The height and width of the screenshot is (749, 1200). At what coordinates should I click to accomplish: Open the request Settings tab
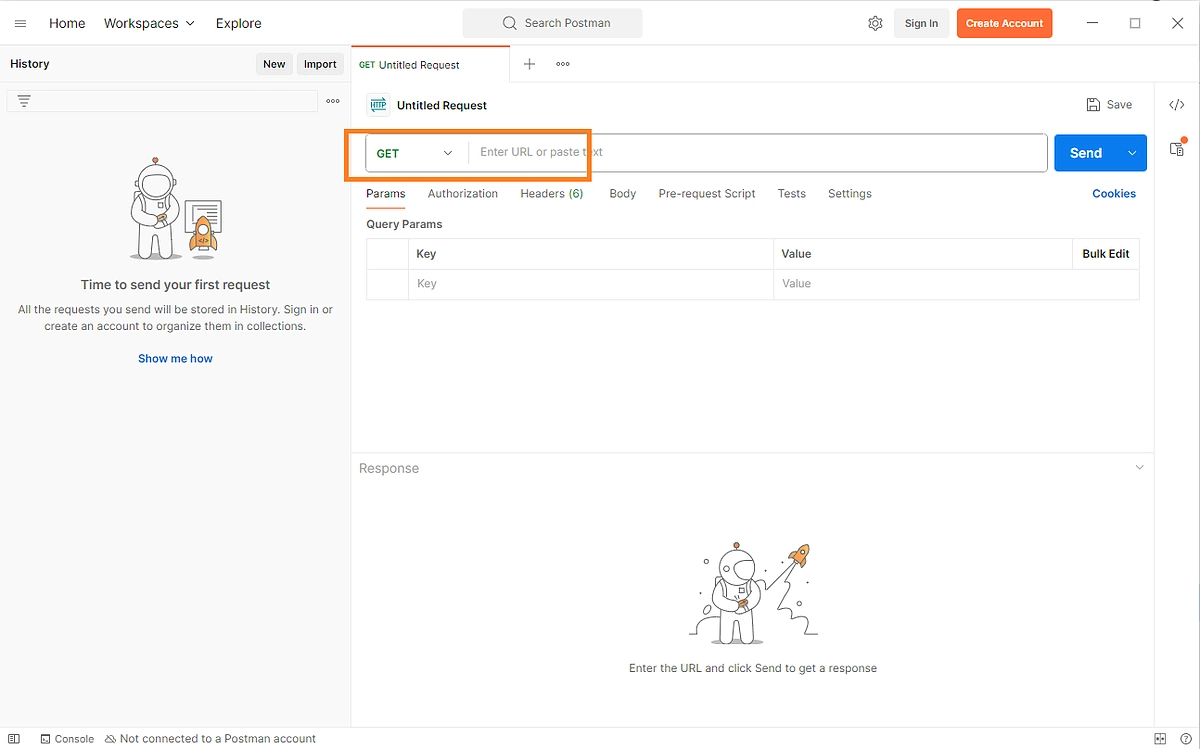[850, 194]
